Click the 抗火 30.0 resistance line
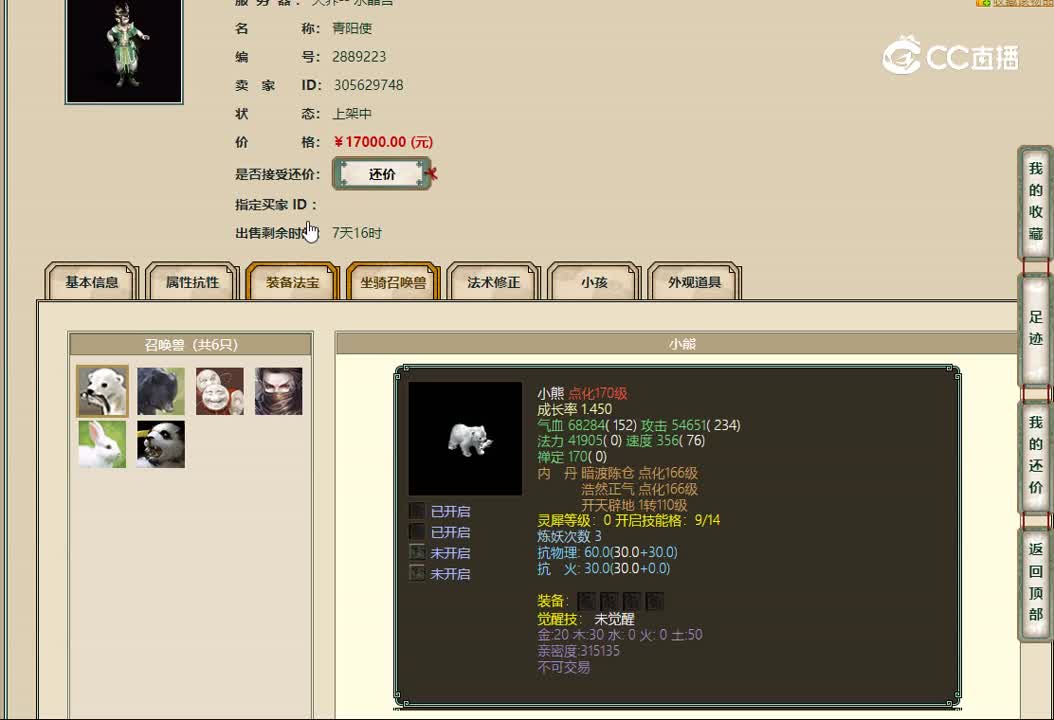This screenshot has width=1054, height=720. (x=604, y=569)
